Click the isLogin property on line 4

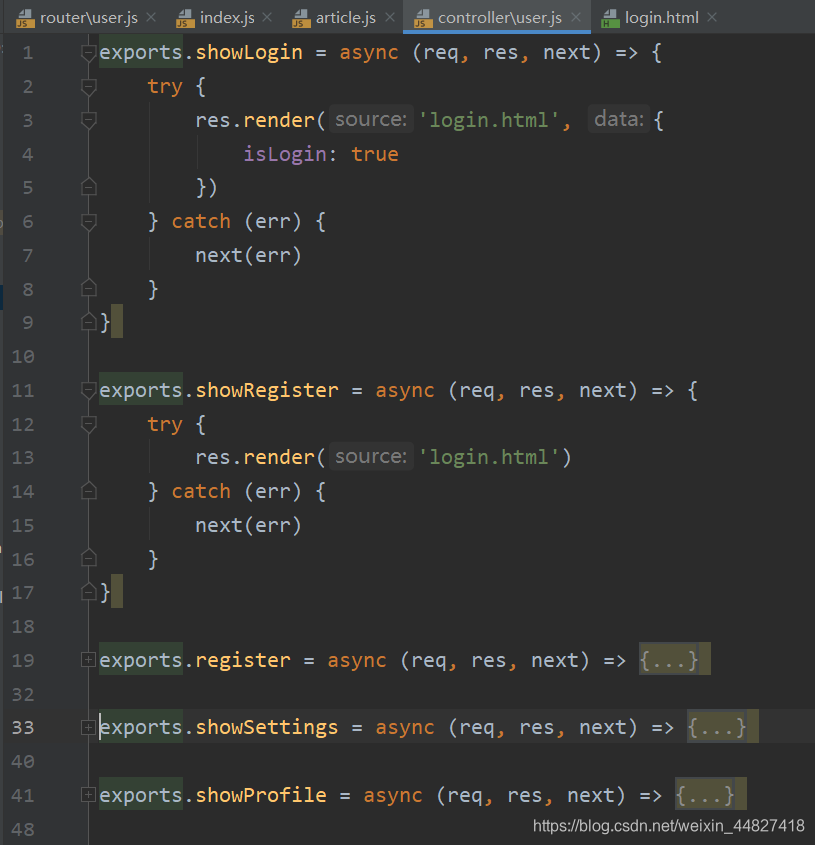[285, 155]
